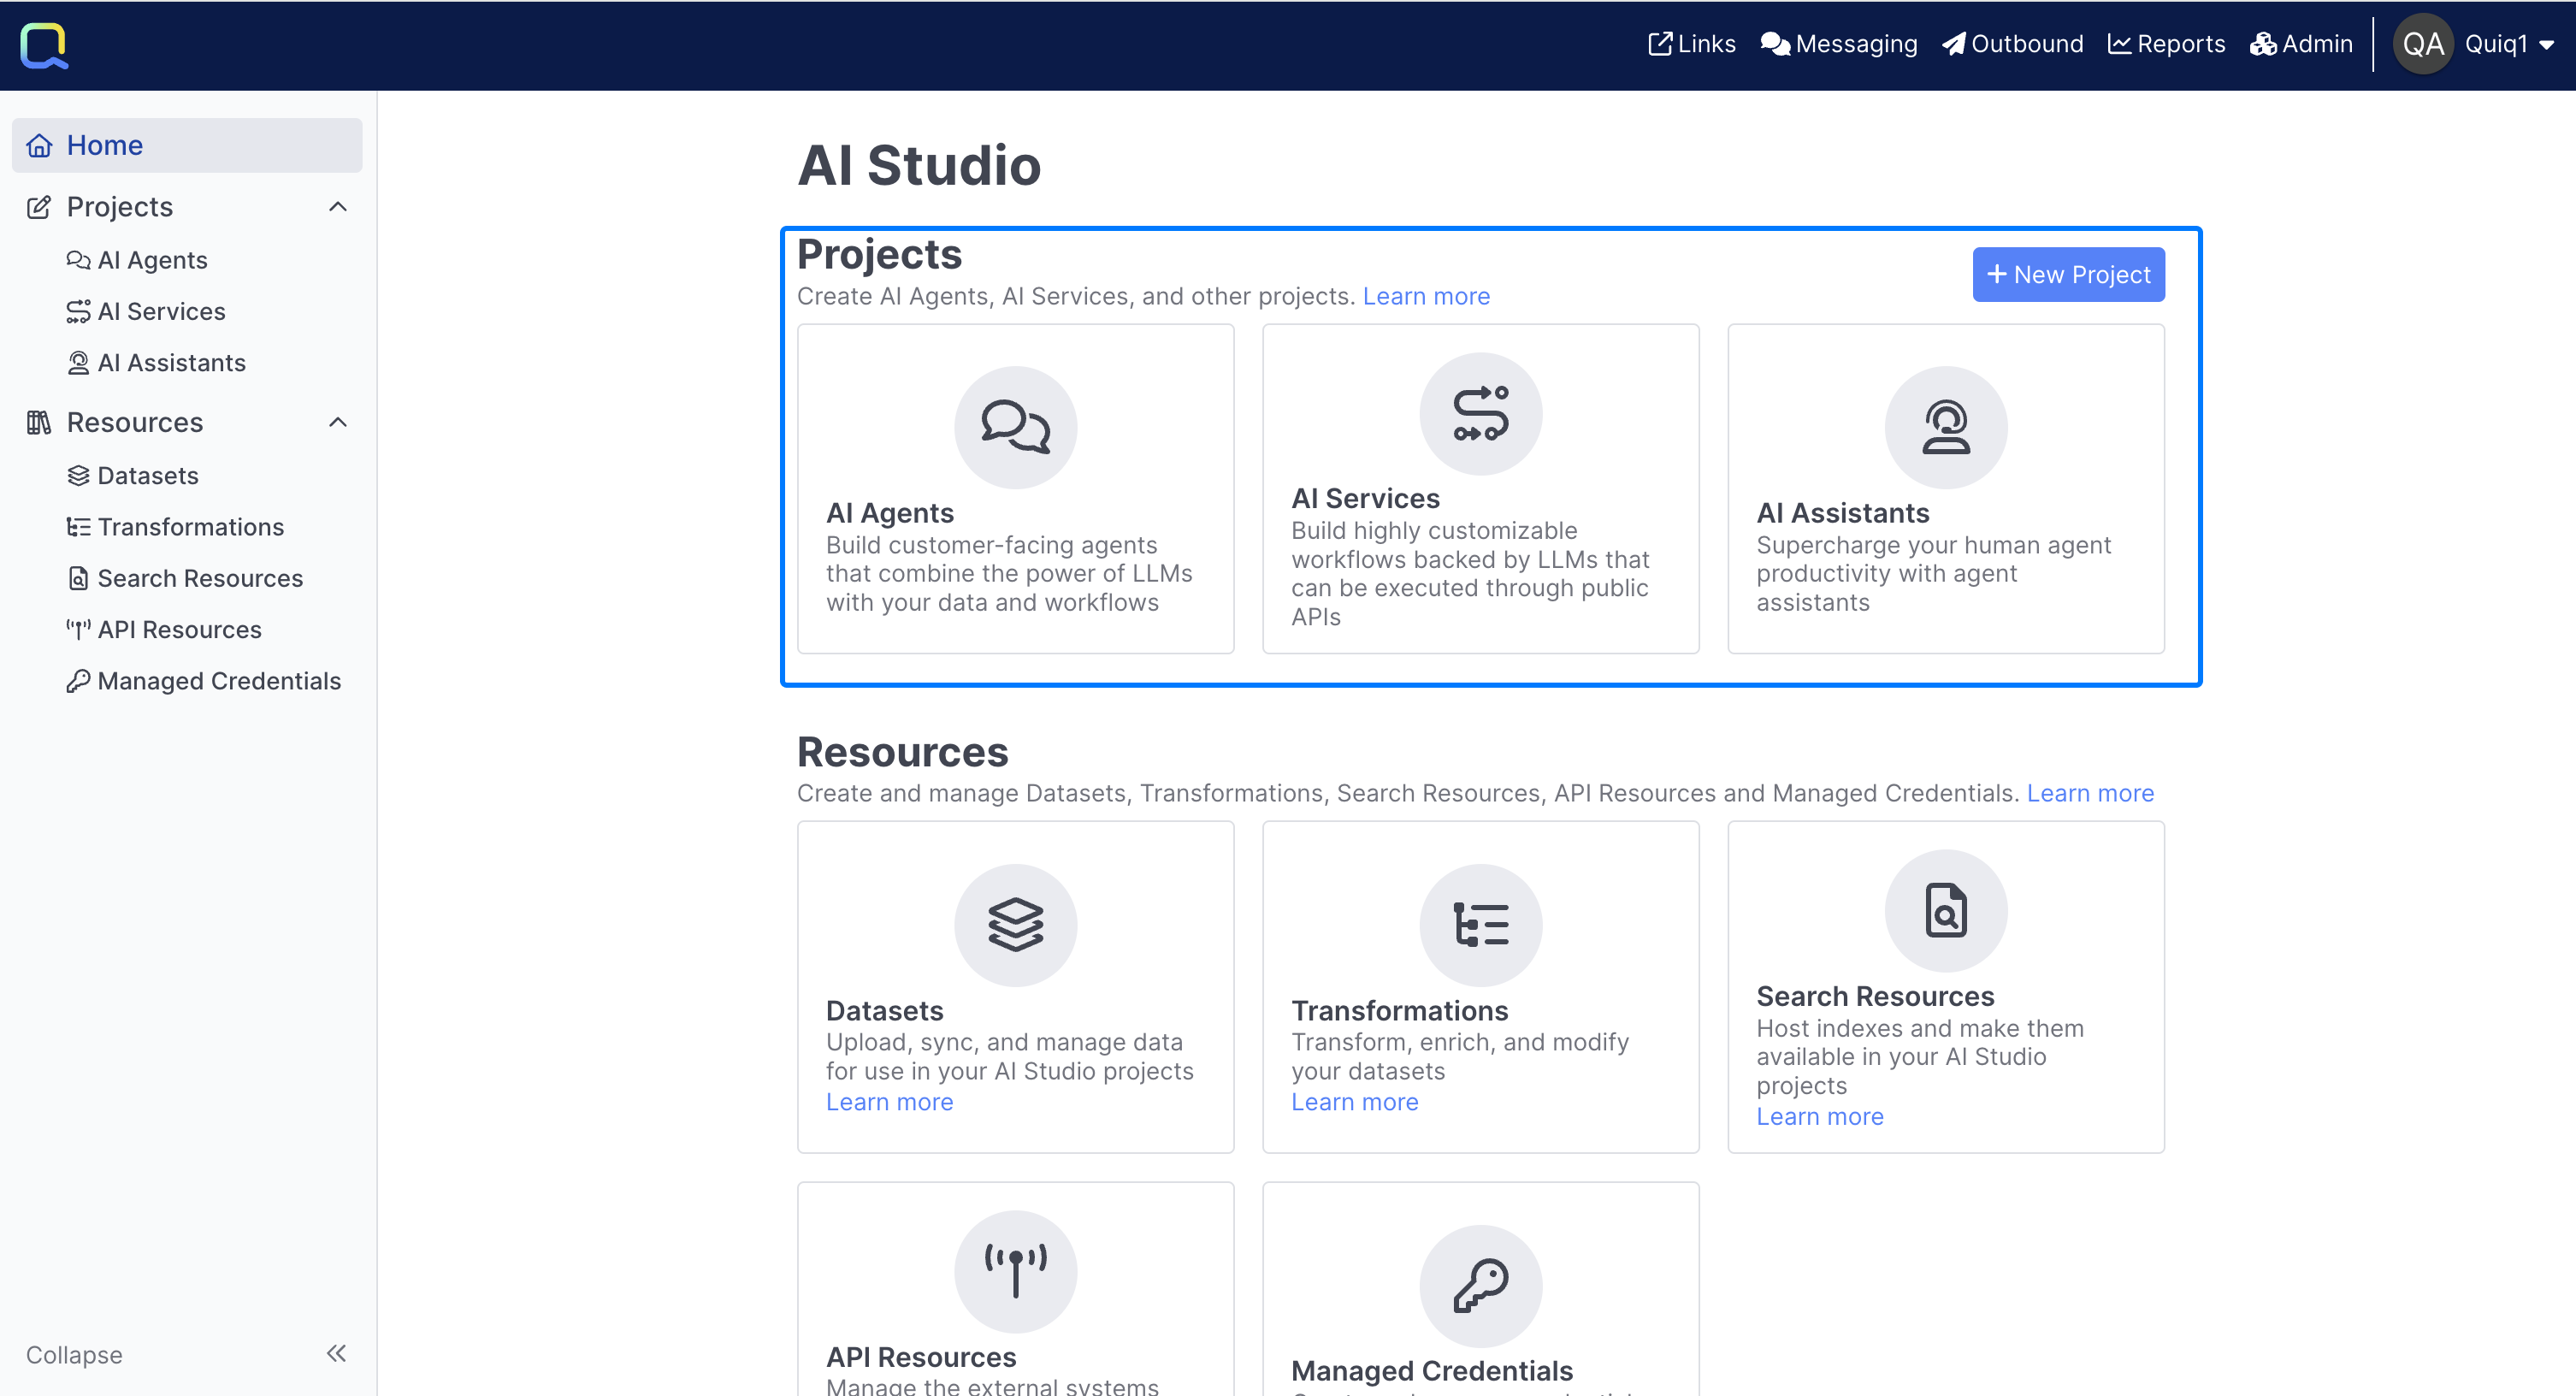
Task: Collapse the Resources sidebar section
Action: [x=338, y=422]
